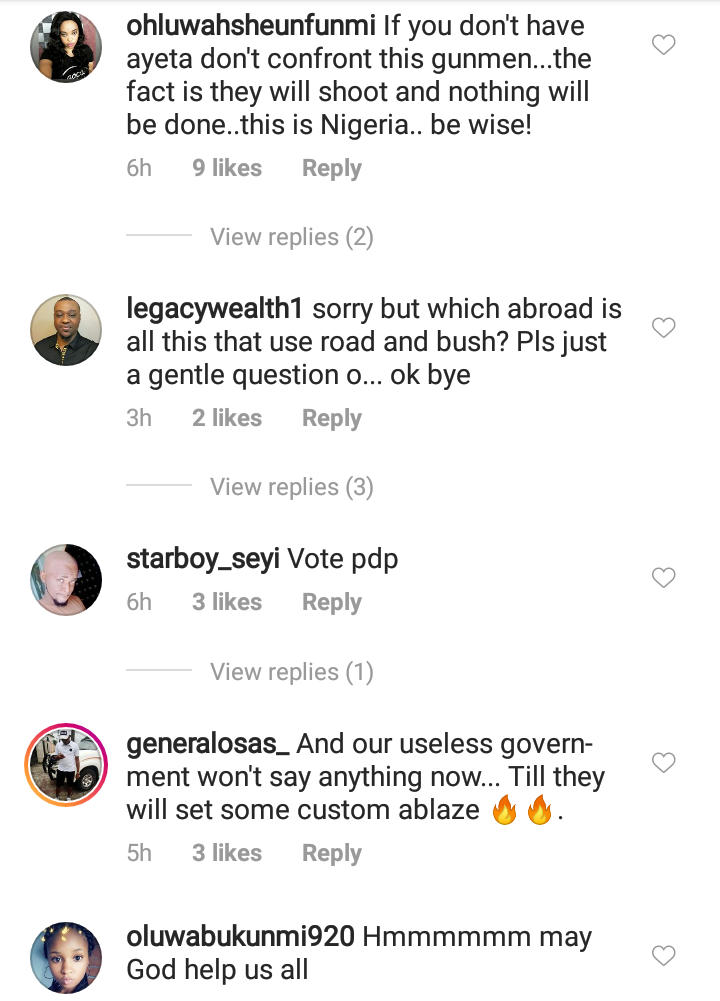View who gave ohluwahsheunfunmi's comment 9 likes

point(227,169)
